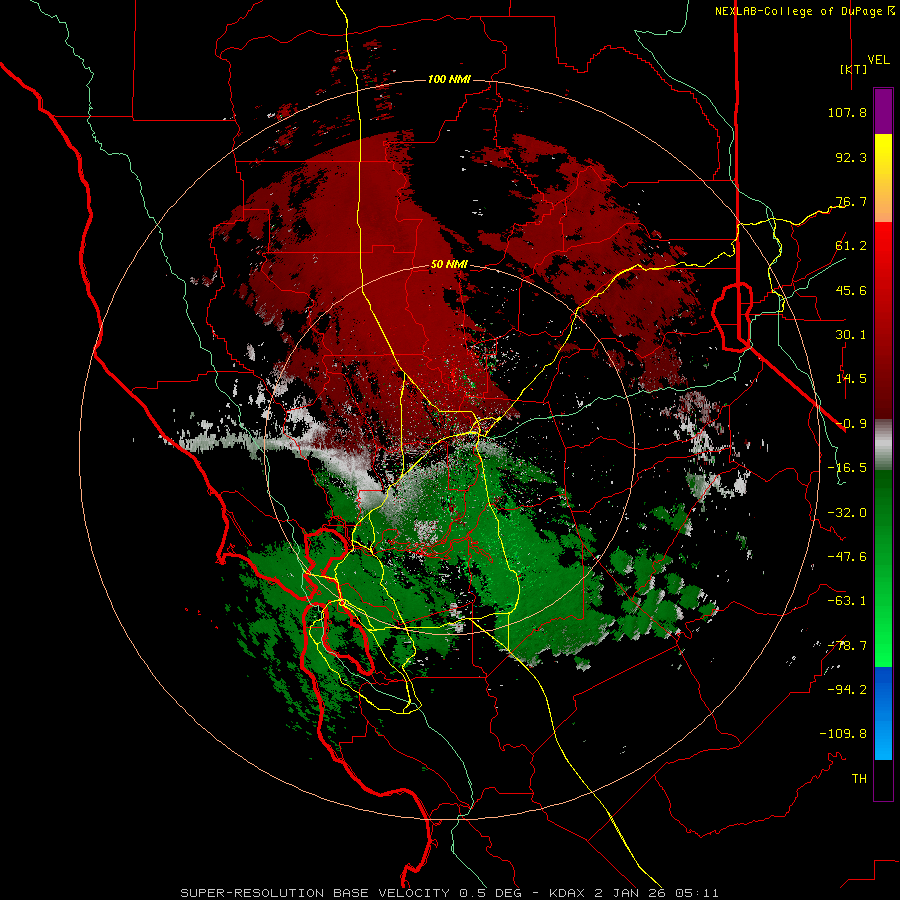Select the -94.2 legend value
Image resolution: width=900 pixels, height=900 pixels.
847,690
